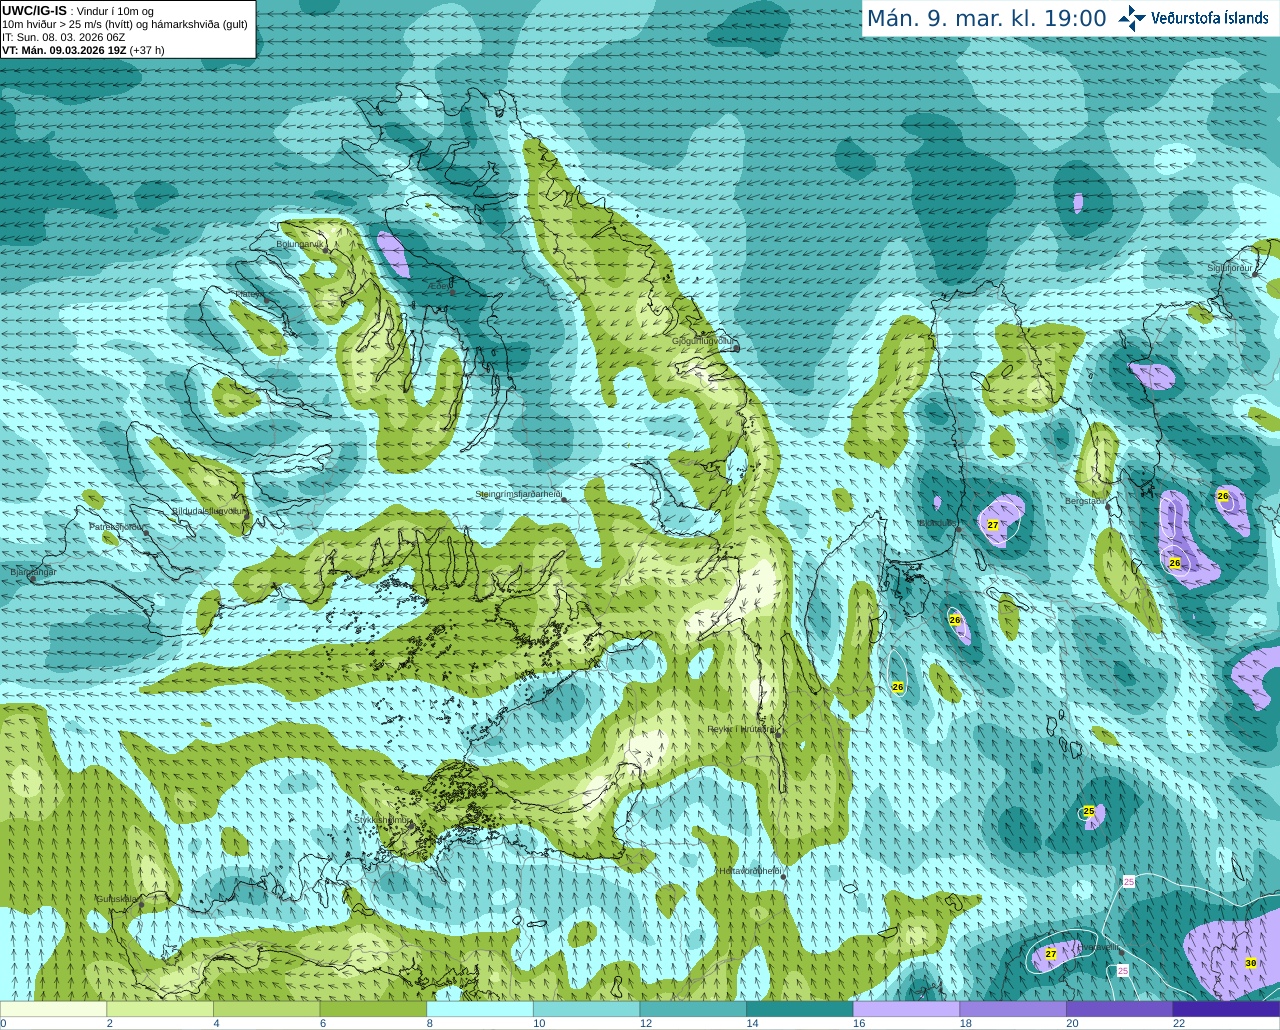Click the legend tick label '10'
Image resolution: width=1280 pixels, height=1030 pixels.
(x=539, y=1023)
